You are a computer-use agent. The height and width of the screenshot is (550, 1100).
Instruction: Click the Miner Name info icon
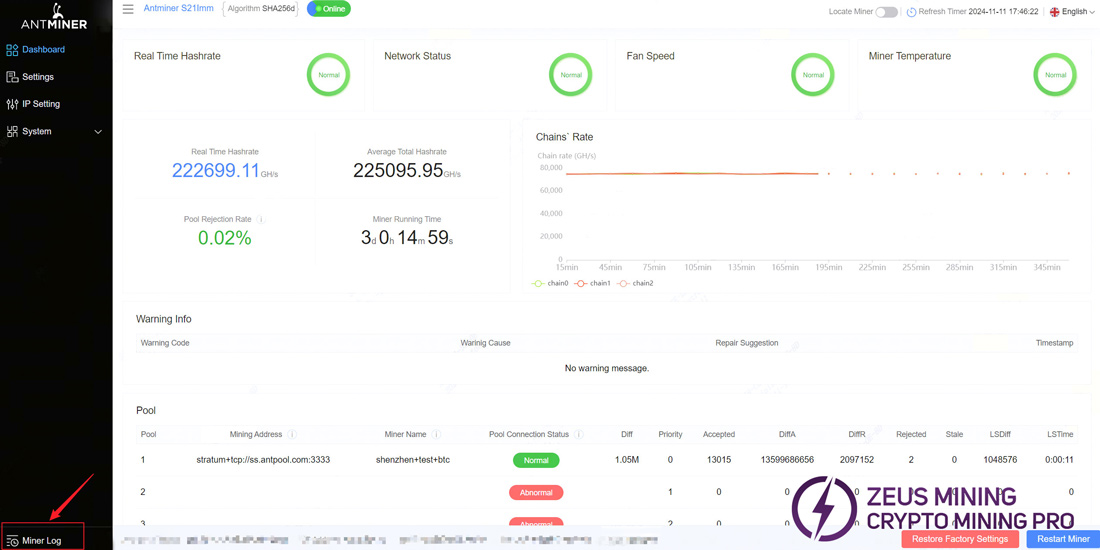pyautogui.click(x=436, y=434)
